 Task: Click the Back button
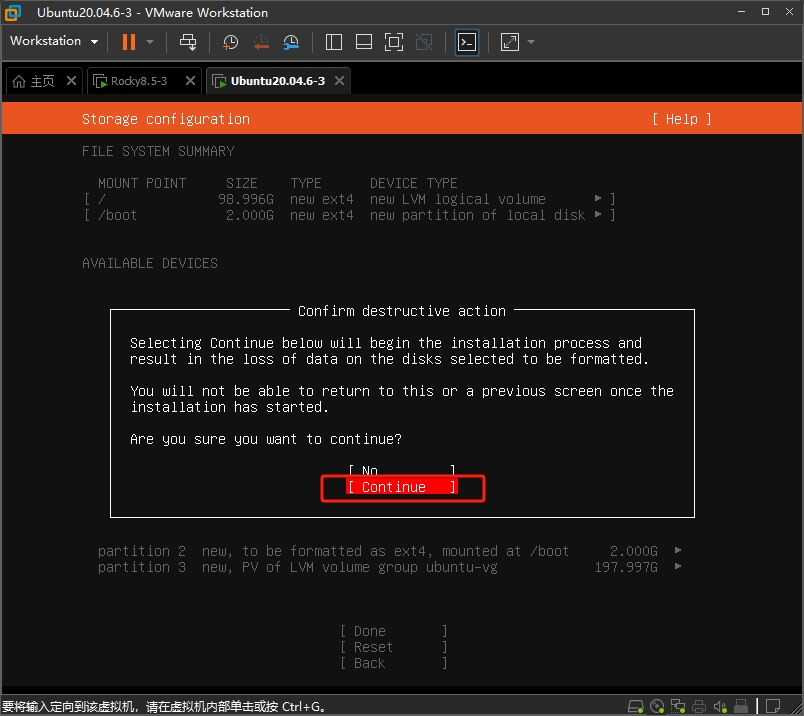click(394, 663)
